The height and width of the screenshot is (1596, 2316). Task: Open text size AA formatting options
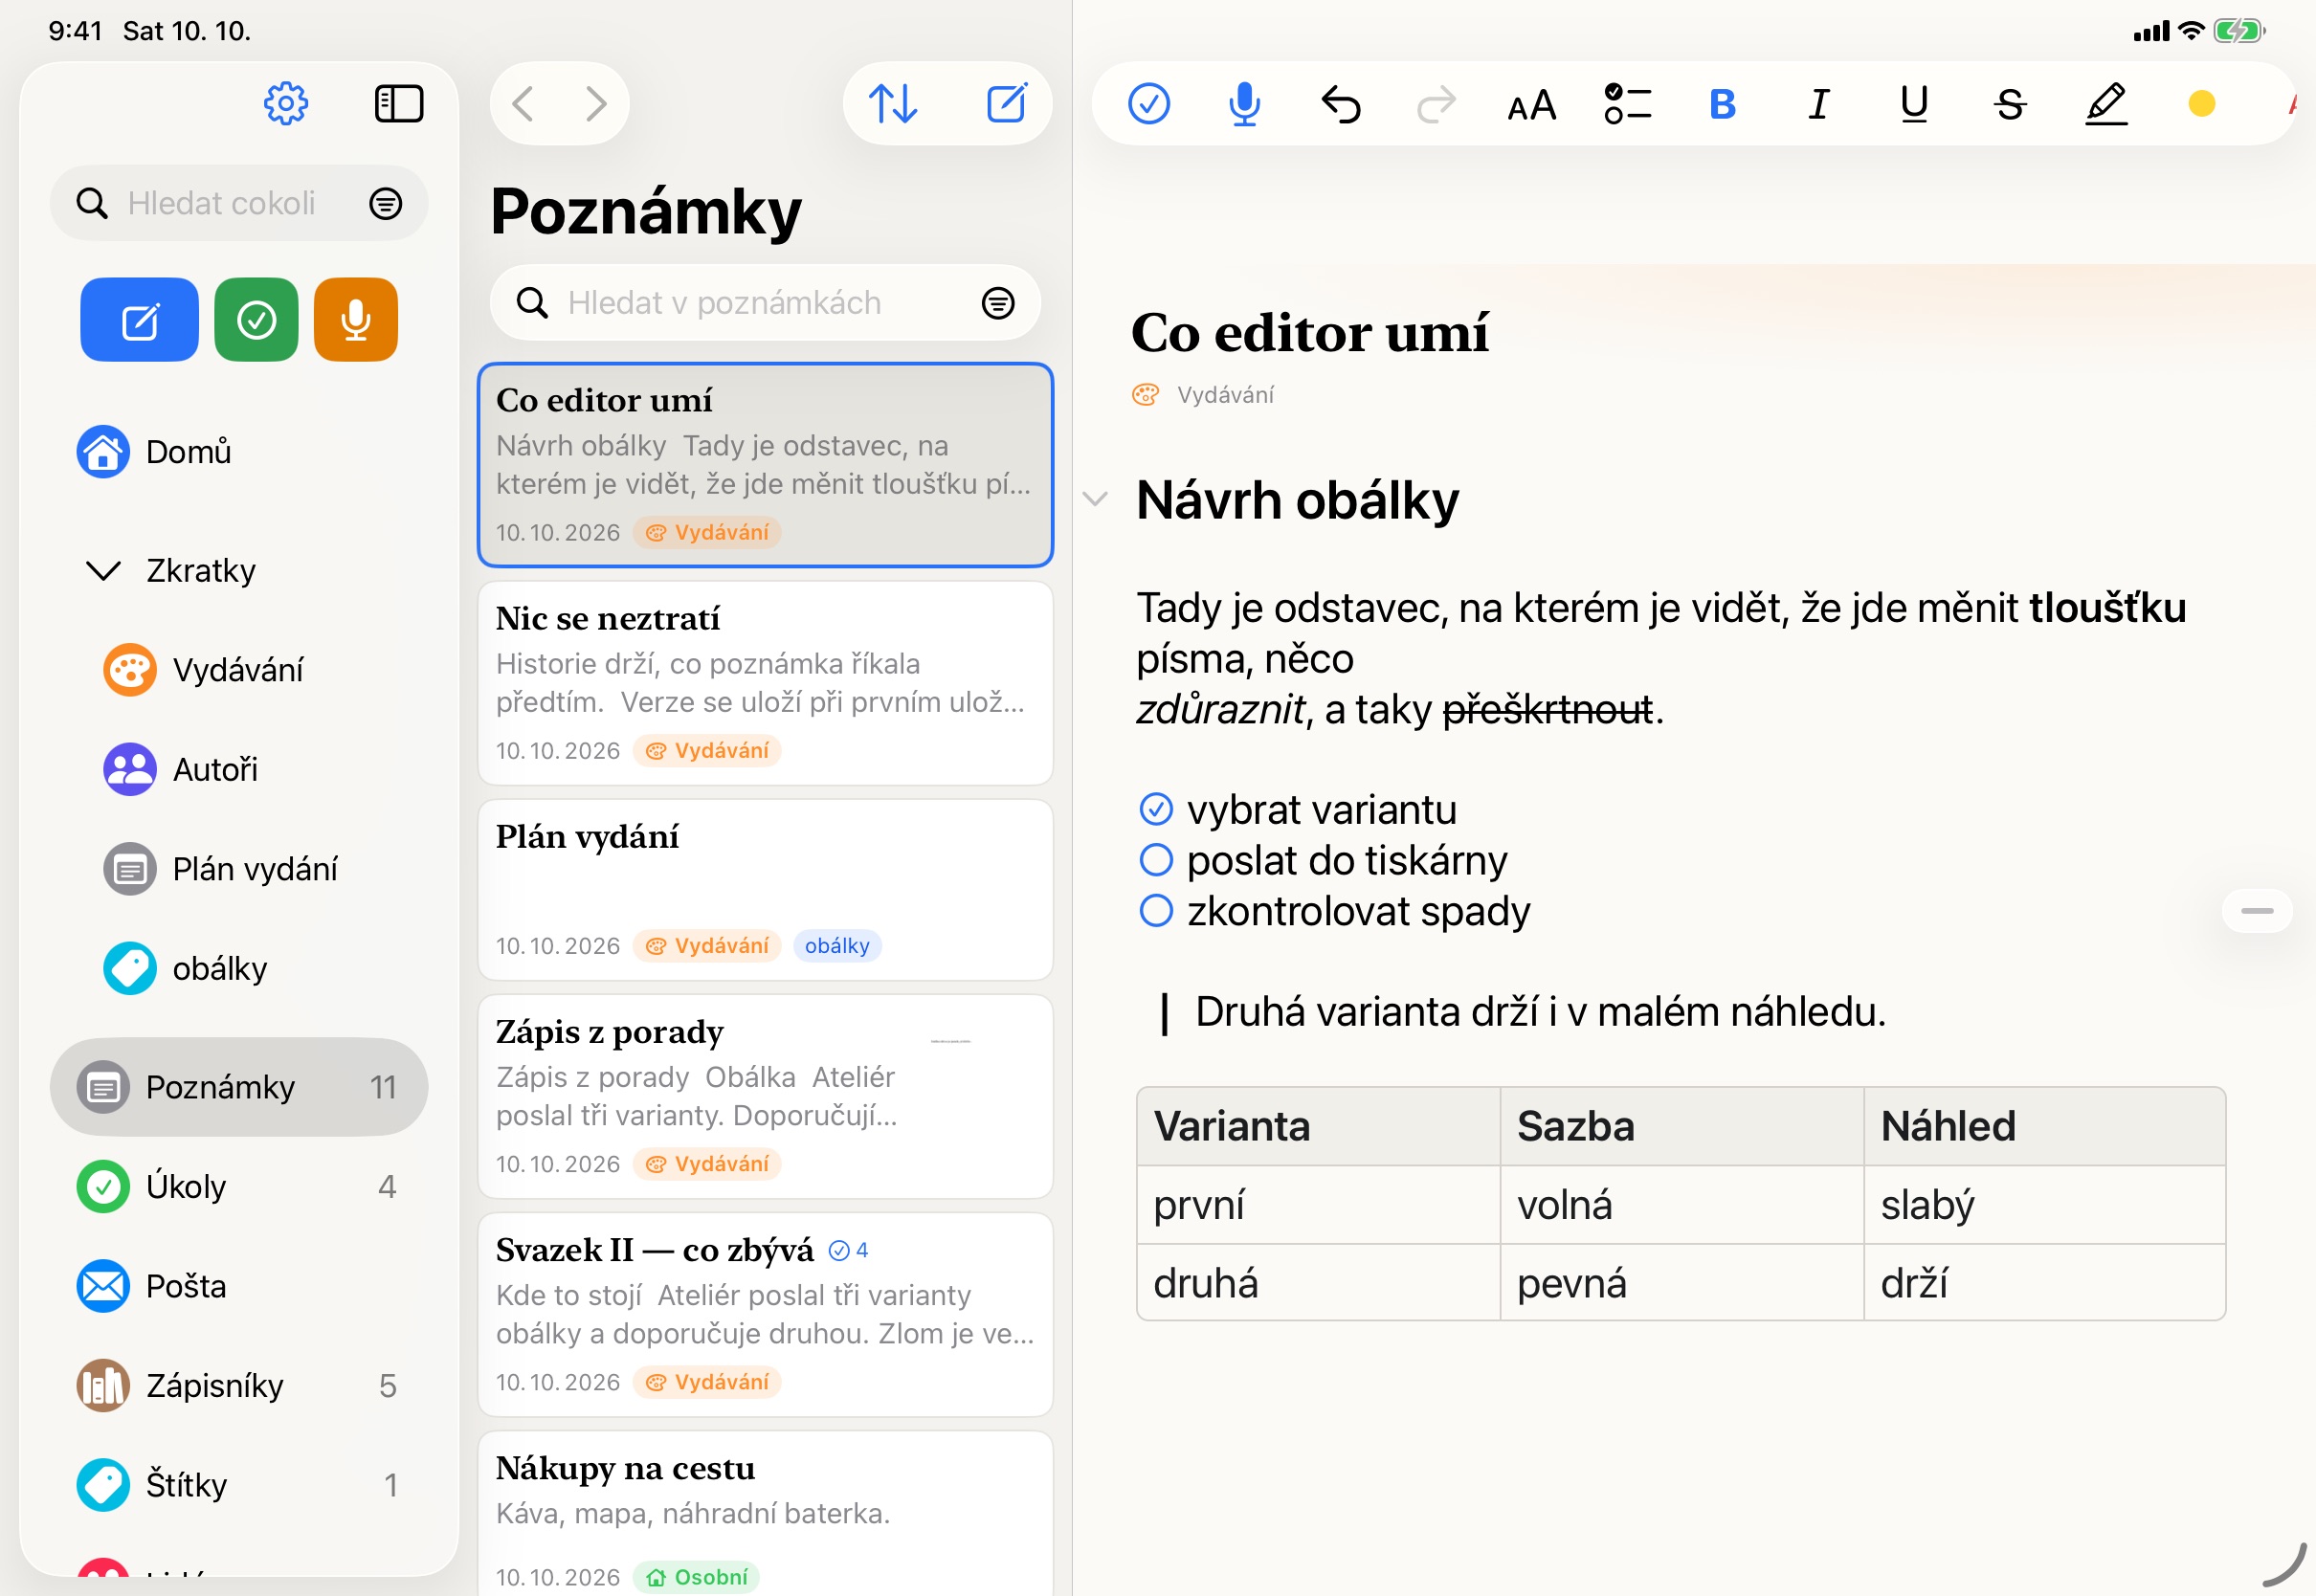click(x=1531, y=104)
